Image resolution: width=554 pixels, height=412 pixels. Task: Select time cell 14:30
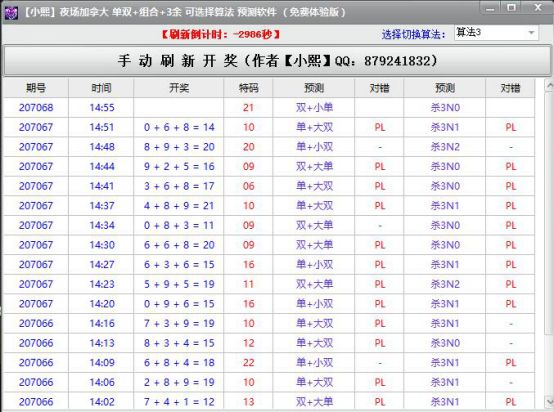tap(102, 245)
